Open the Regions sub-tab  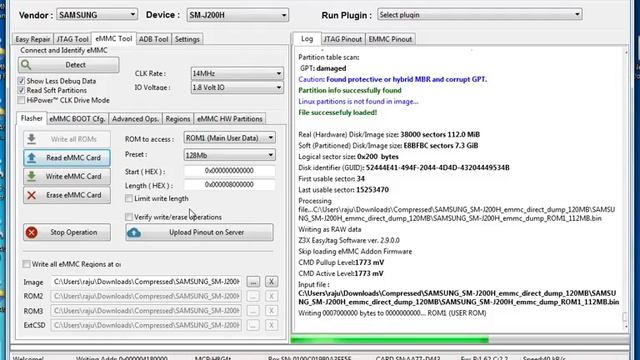coord(178,119)
